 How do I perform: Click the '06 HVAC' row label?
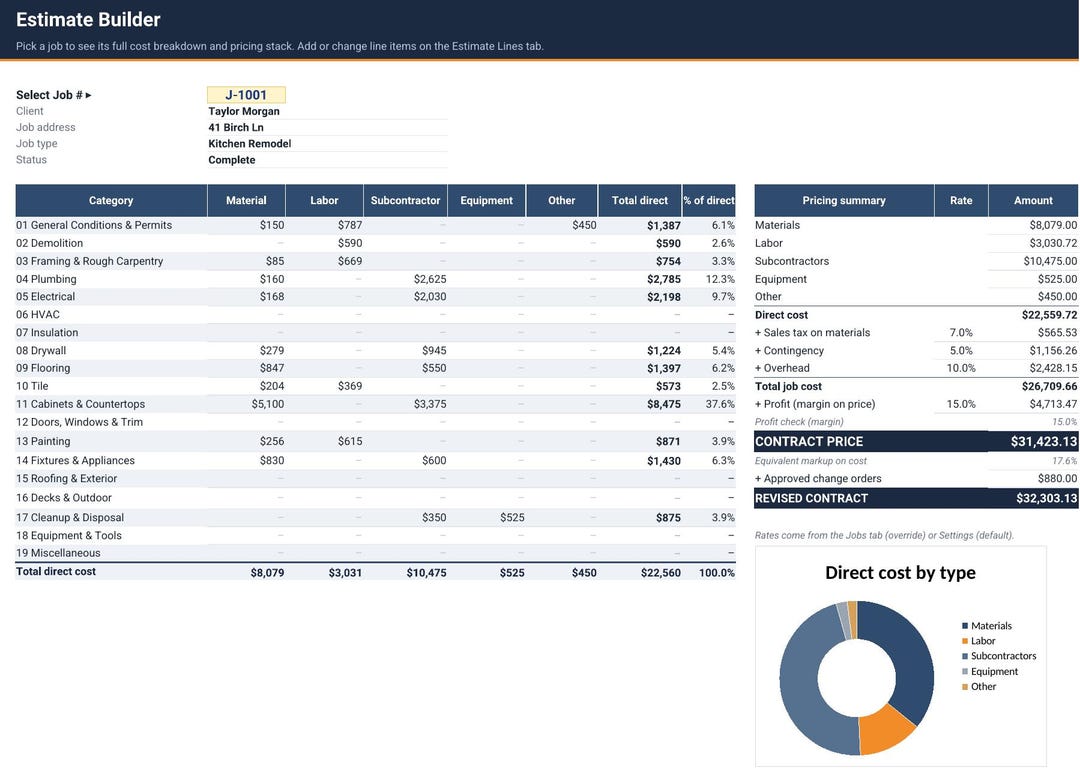pyautogui.click(x=38, y=314)
